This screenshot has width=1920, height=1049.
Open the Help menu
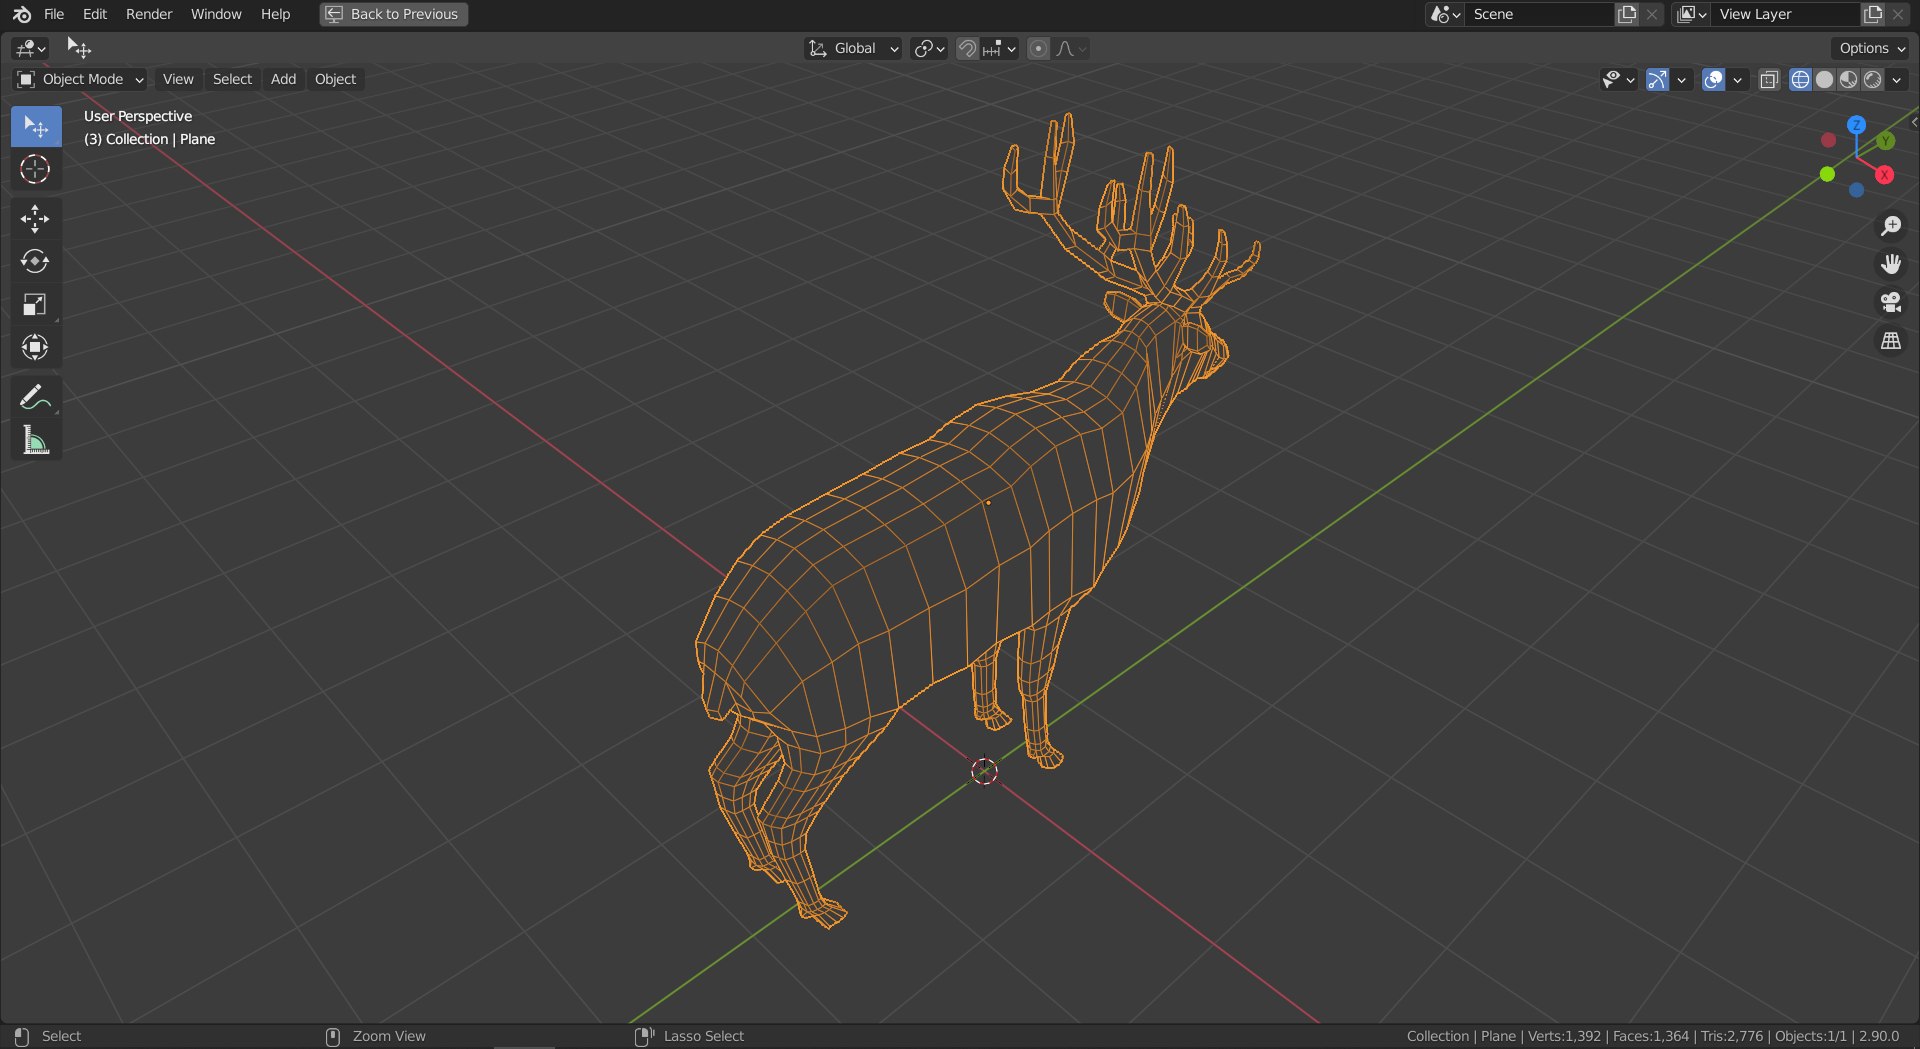point(275,14)
